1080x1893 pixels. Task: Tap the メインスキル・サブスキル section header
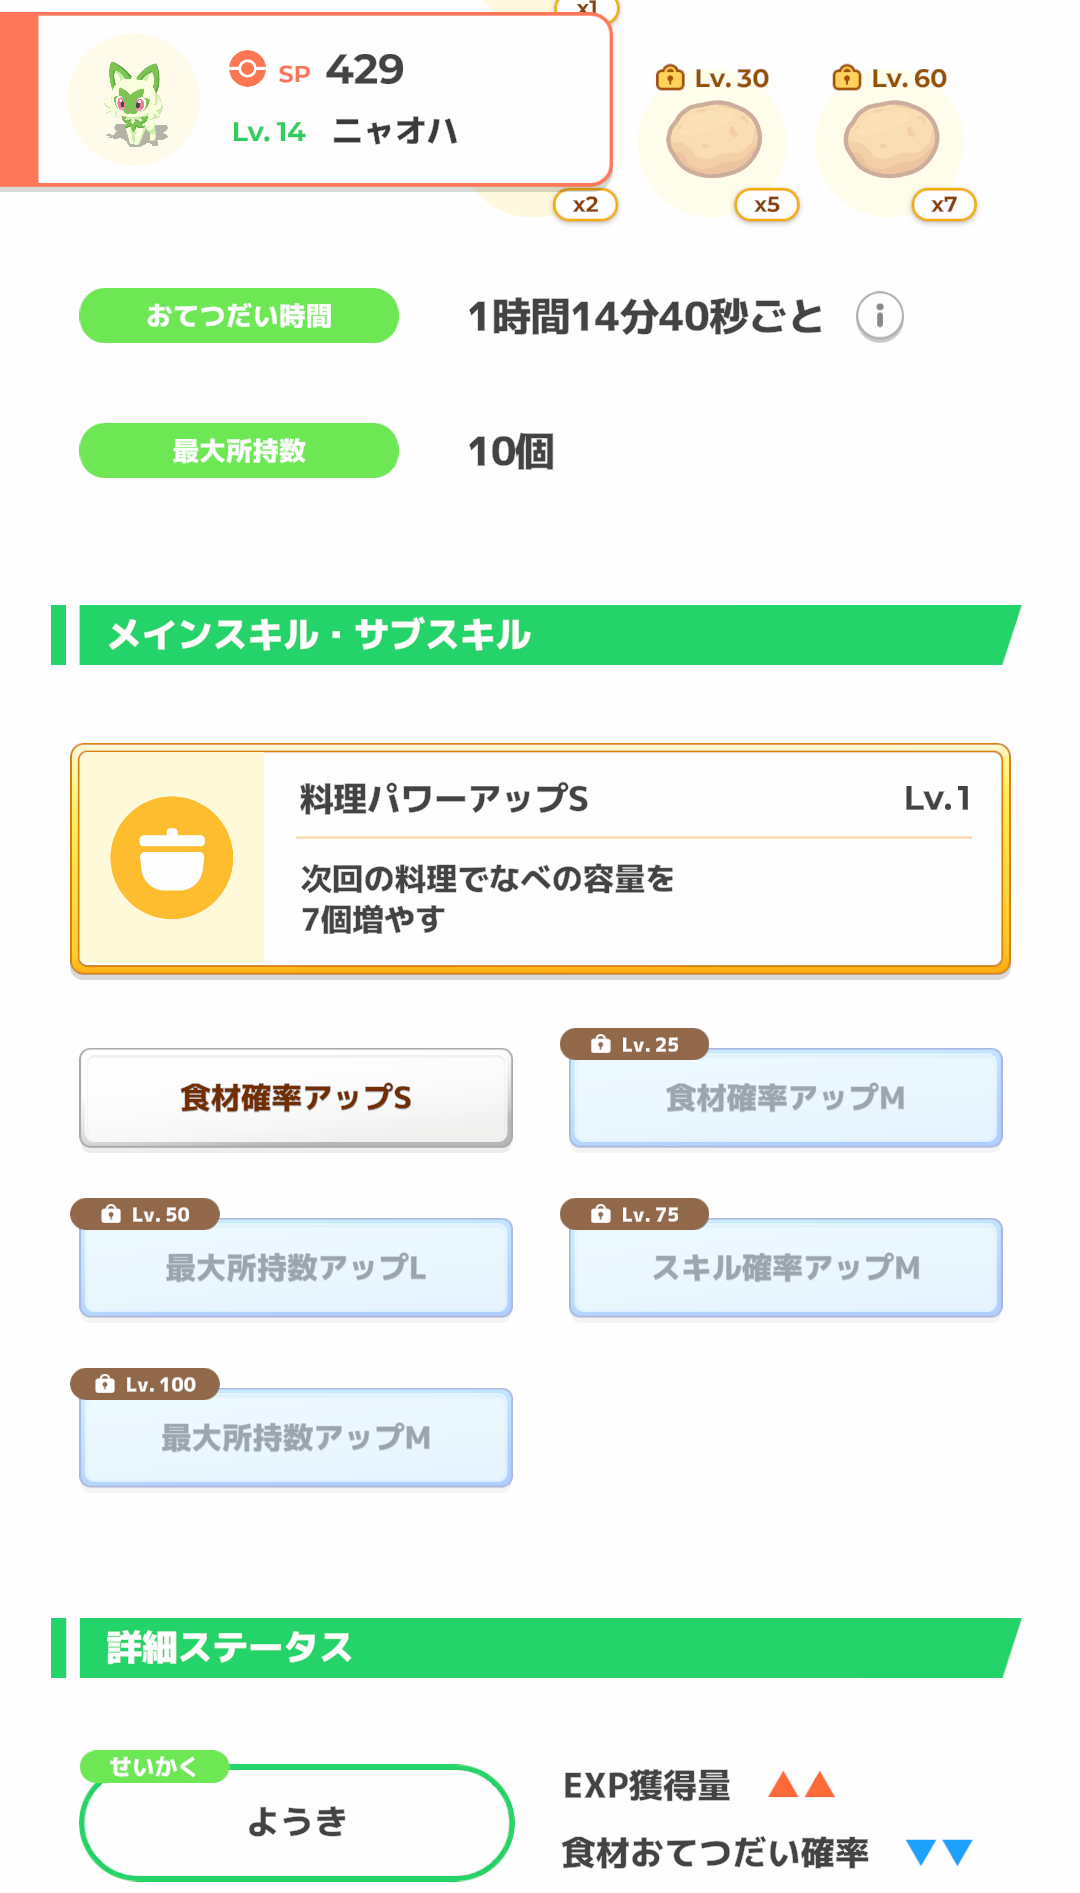pyautogui.click(x=540, y=635)
